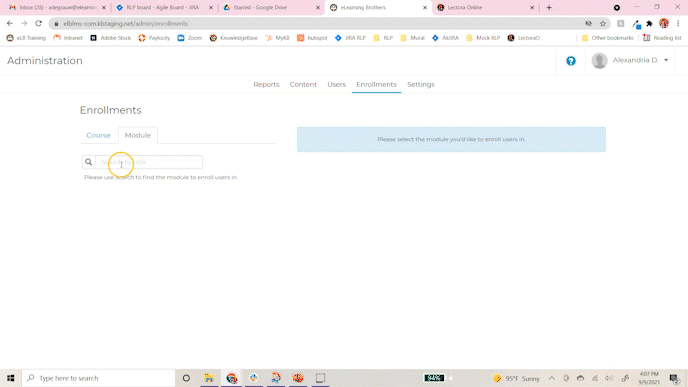Open the KnowledgeBase bookmark
Viewport: 688px width, 387px height.
pos(234,38)
